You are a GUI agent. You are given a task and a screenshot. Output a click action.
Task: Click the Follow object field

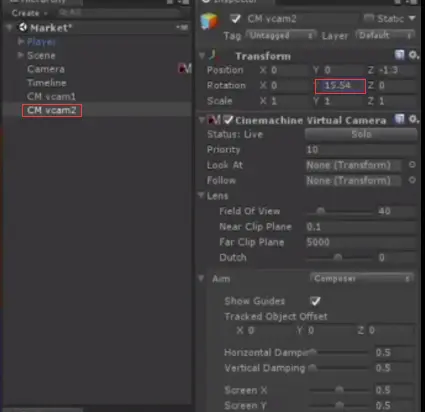tap(353, 181)
